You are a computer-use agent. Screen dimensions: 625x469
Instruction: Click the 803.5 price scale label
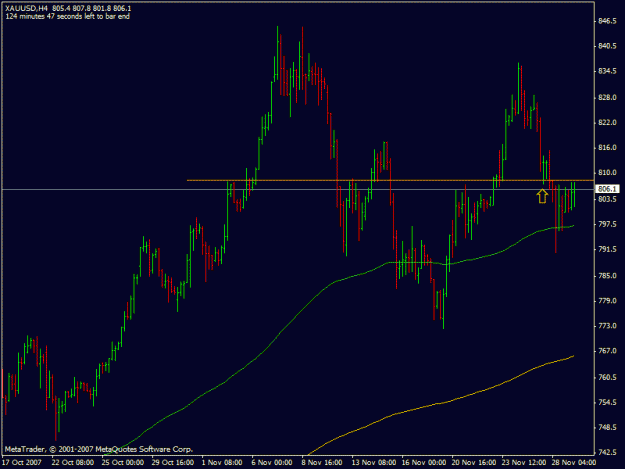tap(607, 199)
